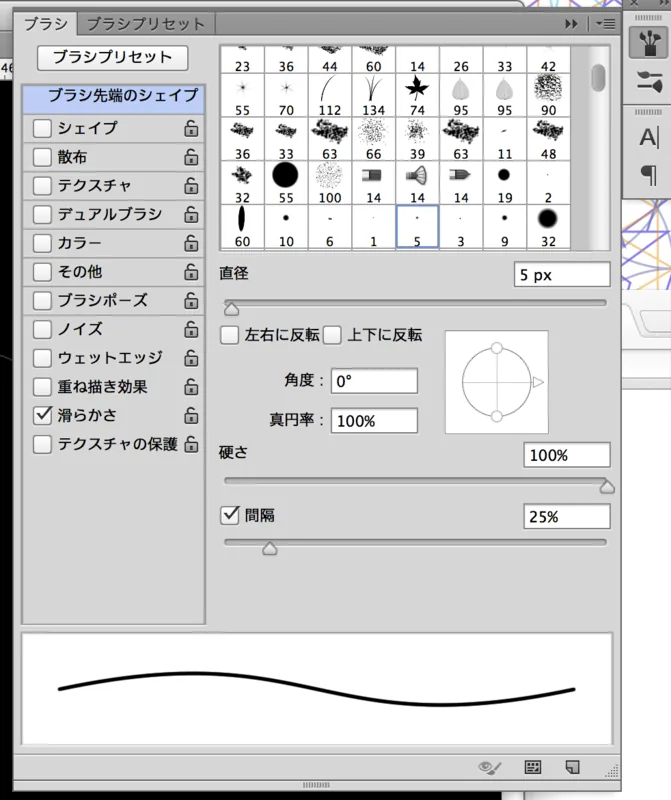Viewport: 671px width, 800px height.
Task: Enable the シェイプ checkbox
Action: point(42,129)
